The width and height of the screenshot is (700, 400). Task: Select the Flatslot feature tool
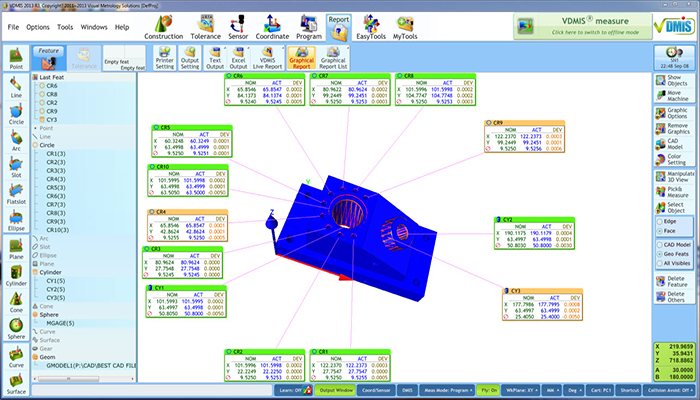17,194
